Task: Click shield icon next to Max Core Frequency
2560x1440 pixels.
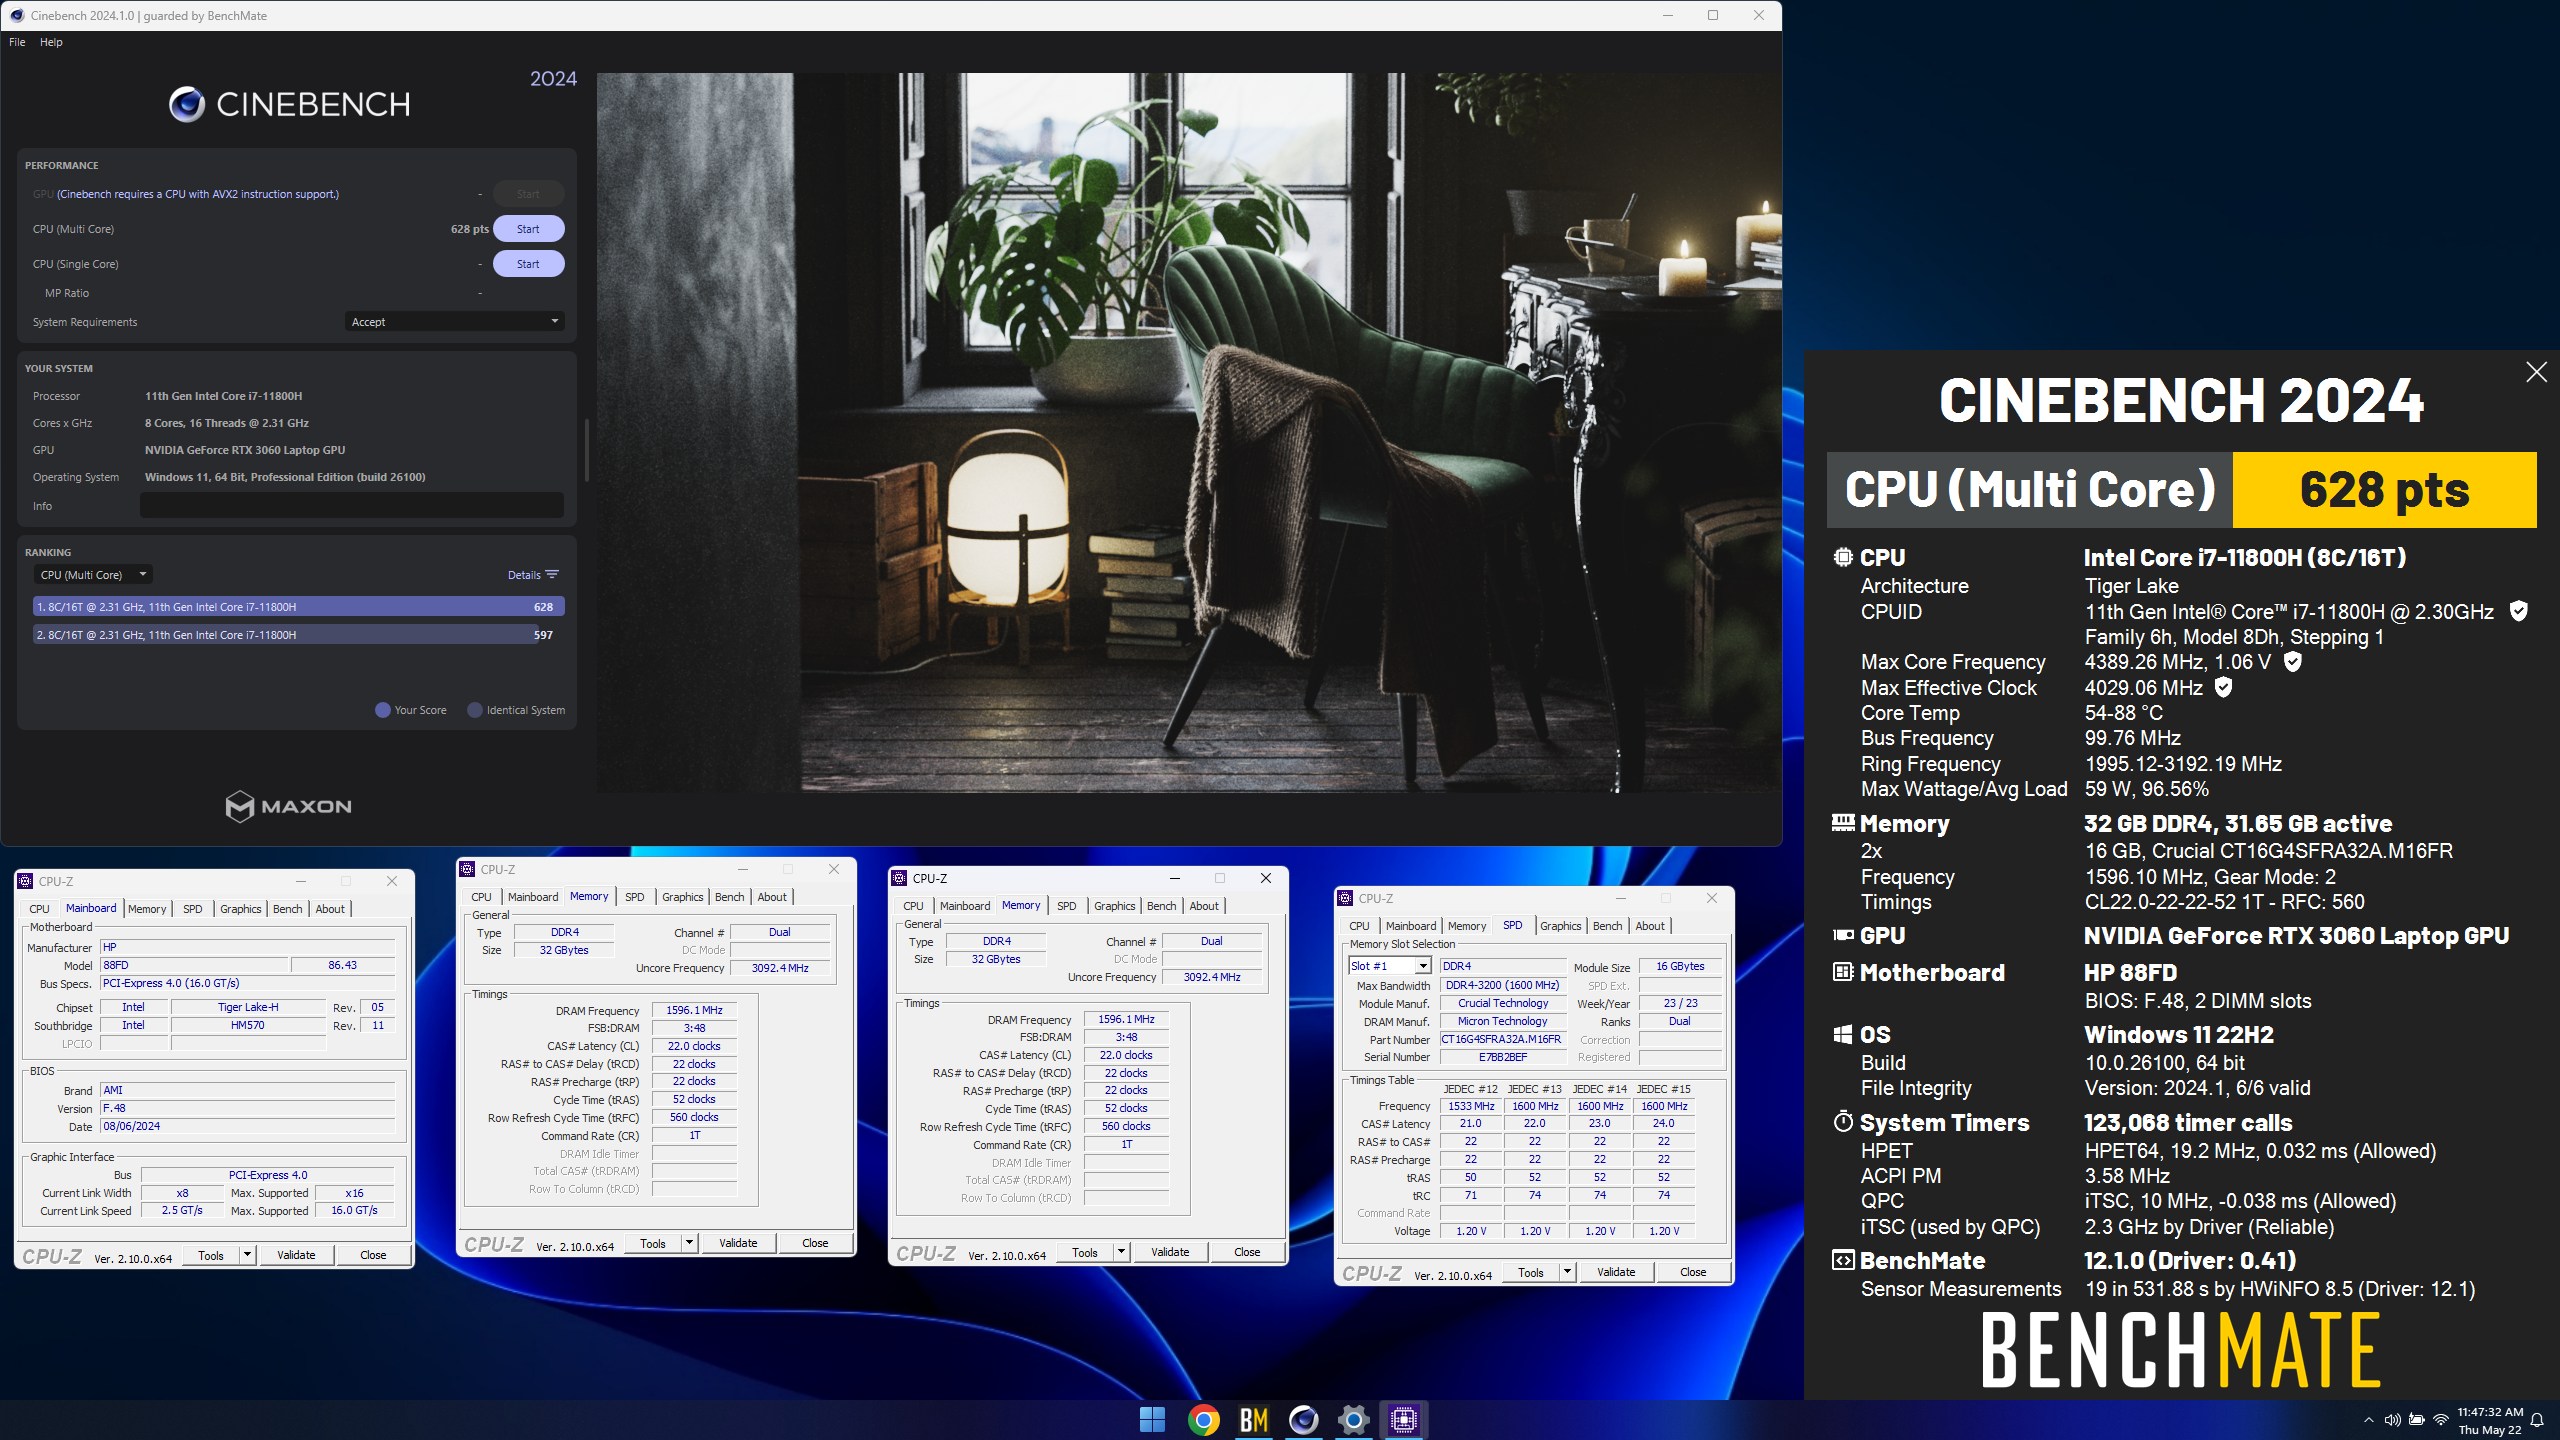Action: [2293, 661]
